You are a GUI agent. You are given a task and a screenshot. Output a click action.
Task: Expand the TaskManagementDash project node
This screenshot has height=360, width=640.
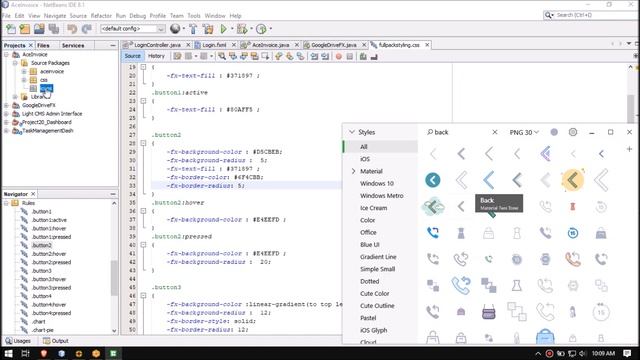coord(7,131)
